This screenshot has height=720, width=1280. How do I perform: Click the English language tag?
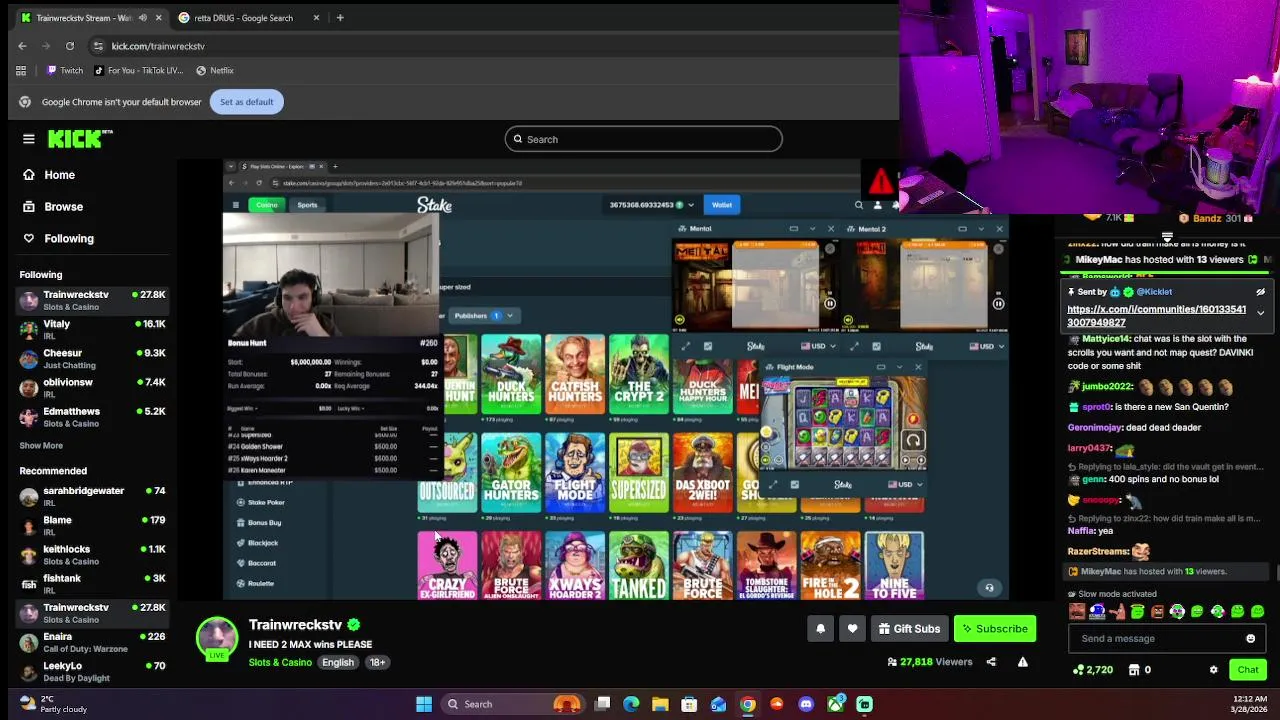tap(338, 663)
